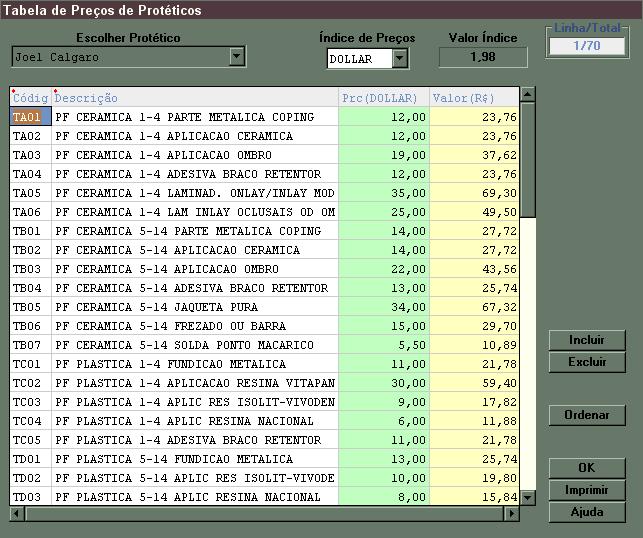This screenshot has width=643, height=538.
Task: Click the Prc(DOLLAR) column header
Action: point(384,98)
